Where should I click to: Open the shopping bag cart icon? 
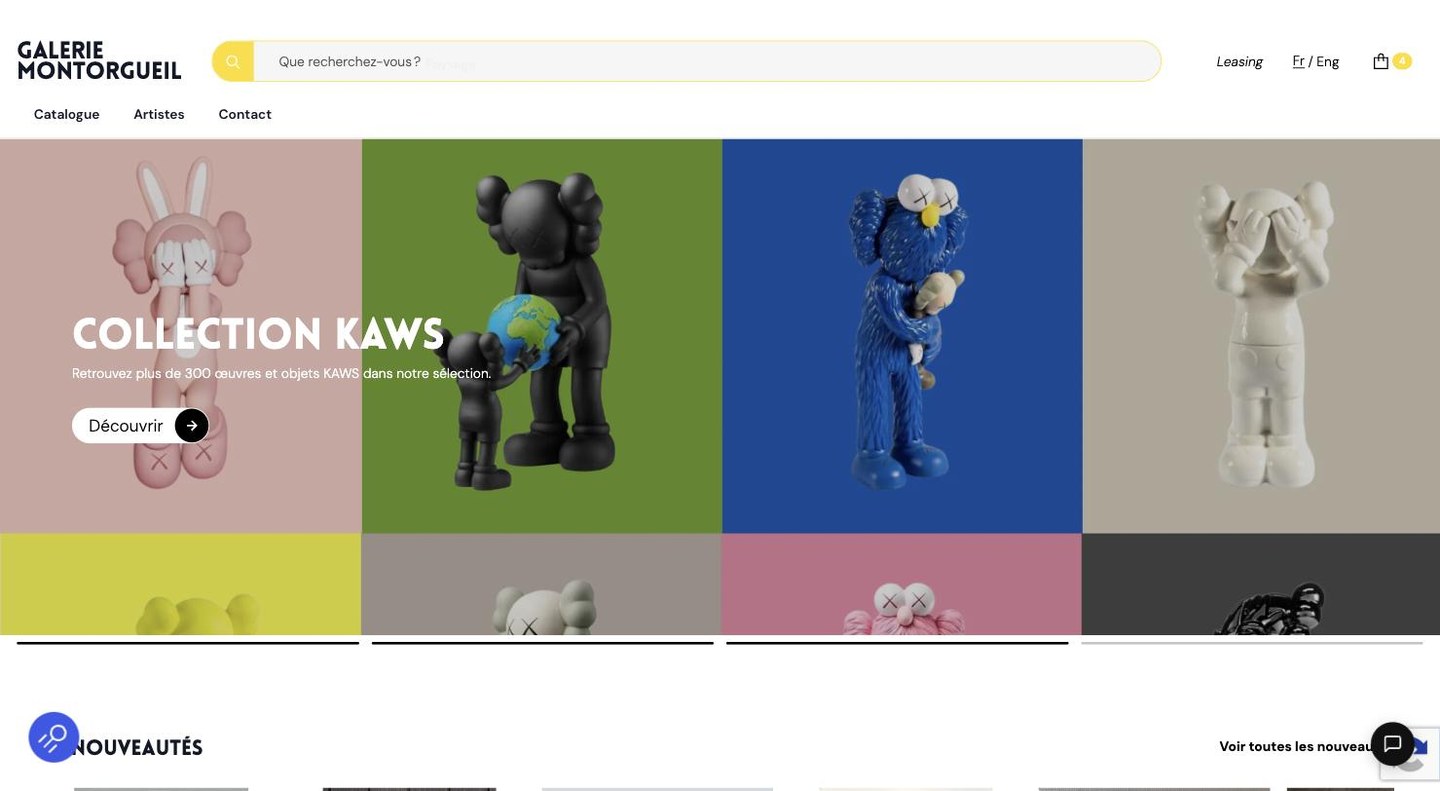[x=1381, y=61]
